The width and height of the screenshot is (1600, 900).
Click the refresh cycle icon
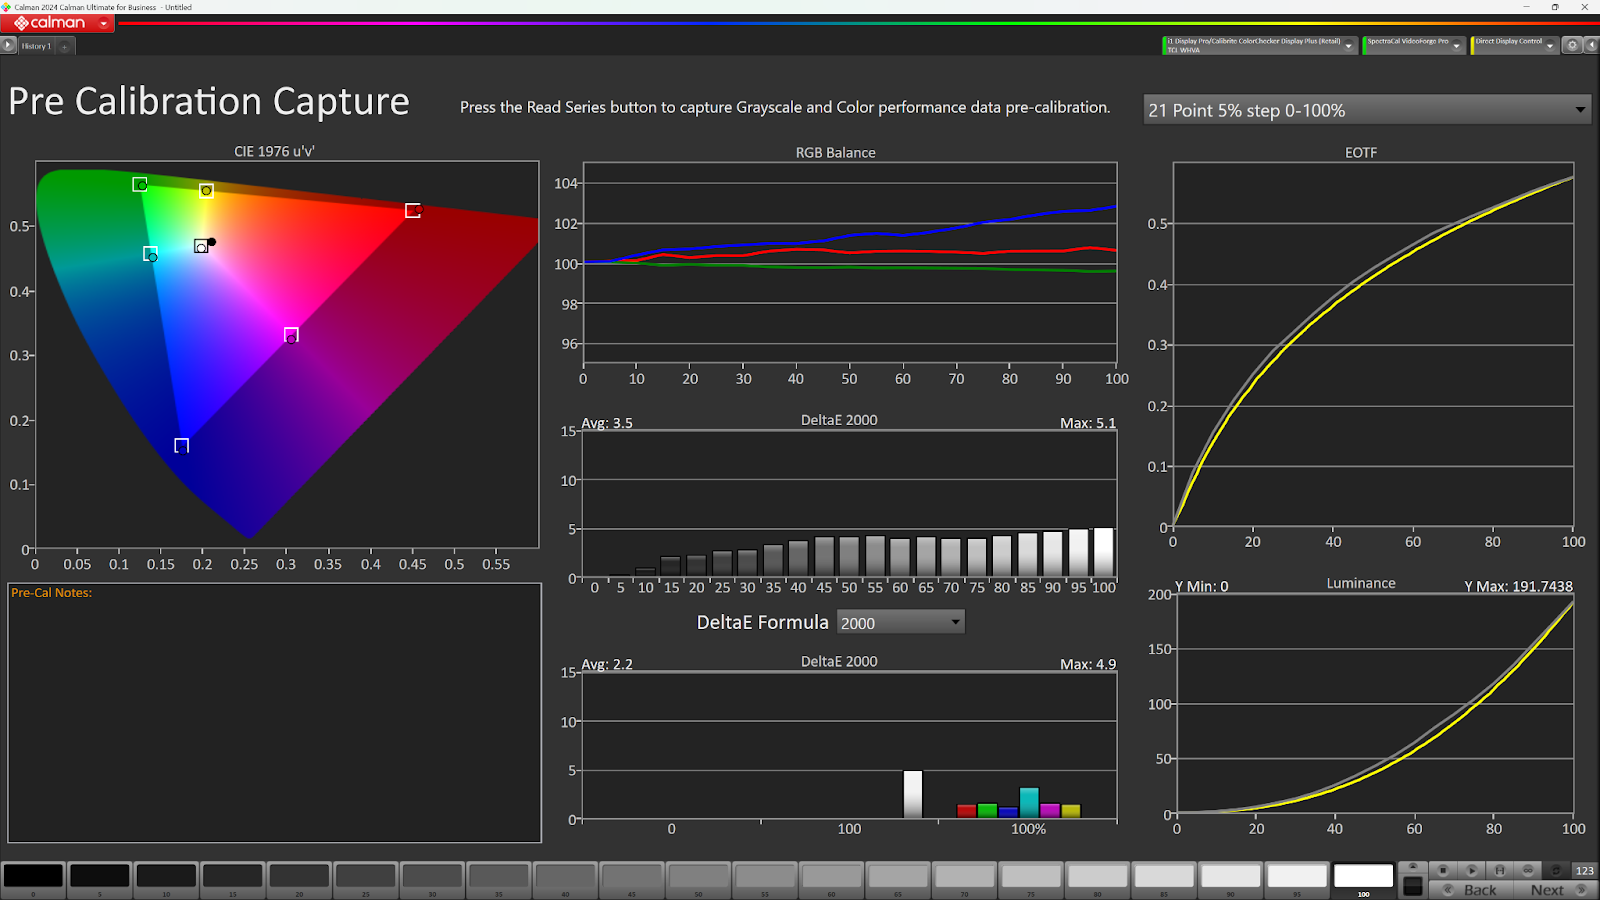[1556, 870]
